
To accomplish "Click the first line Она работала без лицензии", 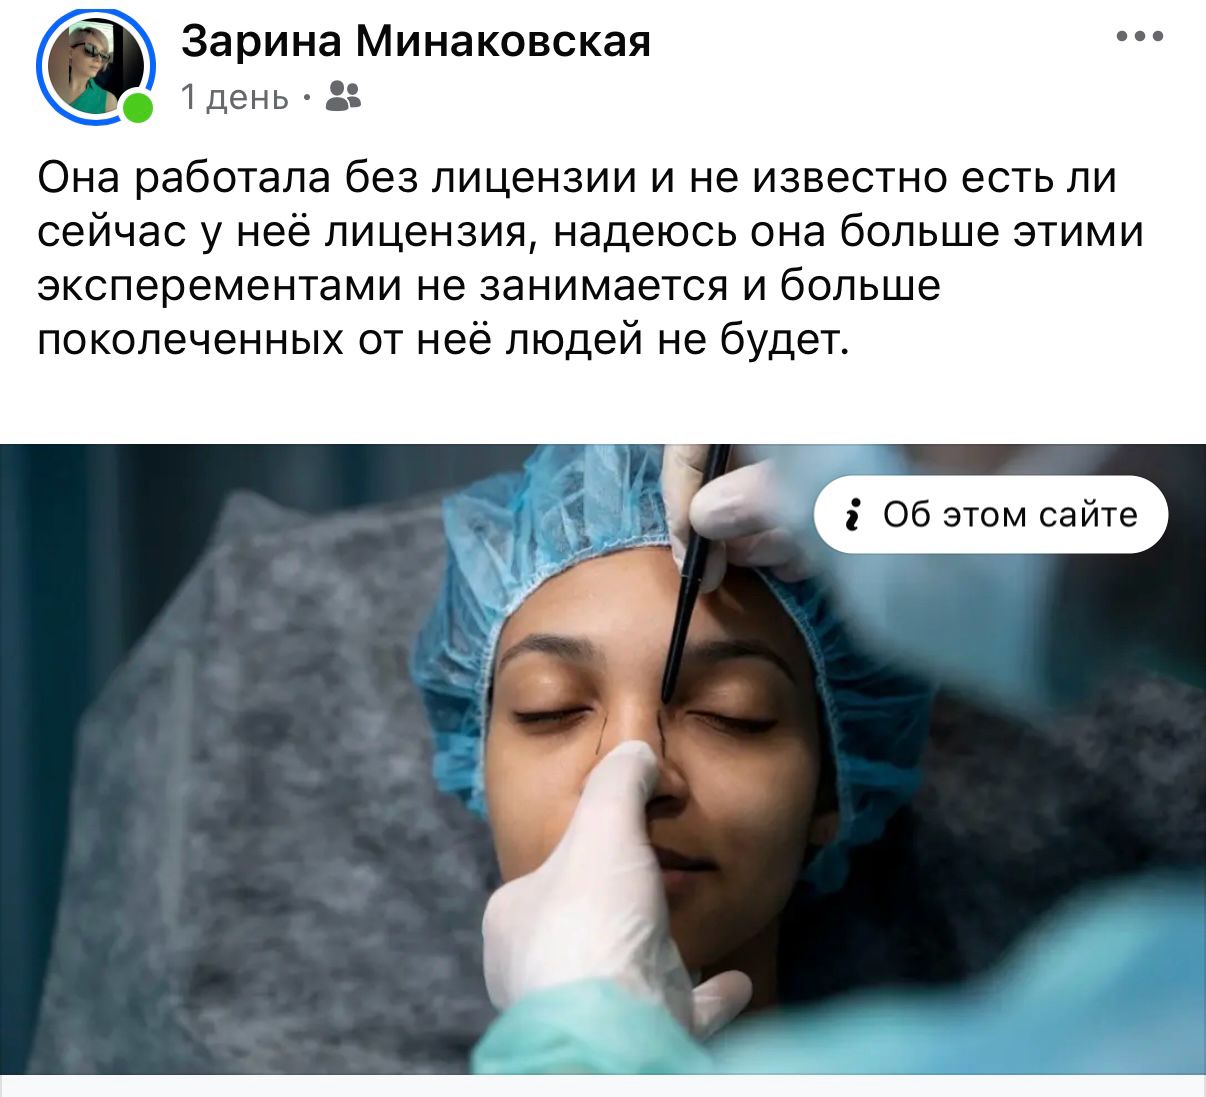I will 338,178.
